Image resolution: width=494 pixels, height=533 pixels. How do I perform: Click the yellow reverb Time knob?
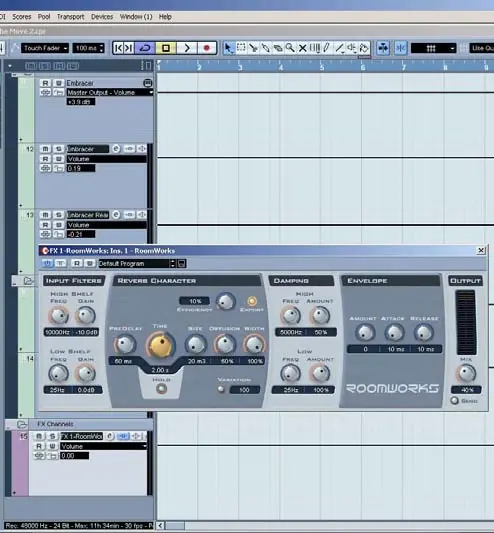160,345
